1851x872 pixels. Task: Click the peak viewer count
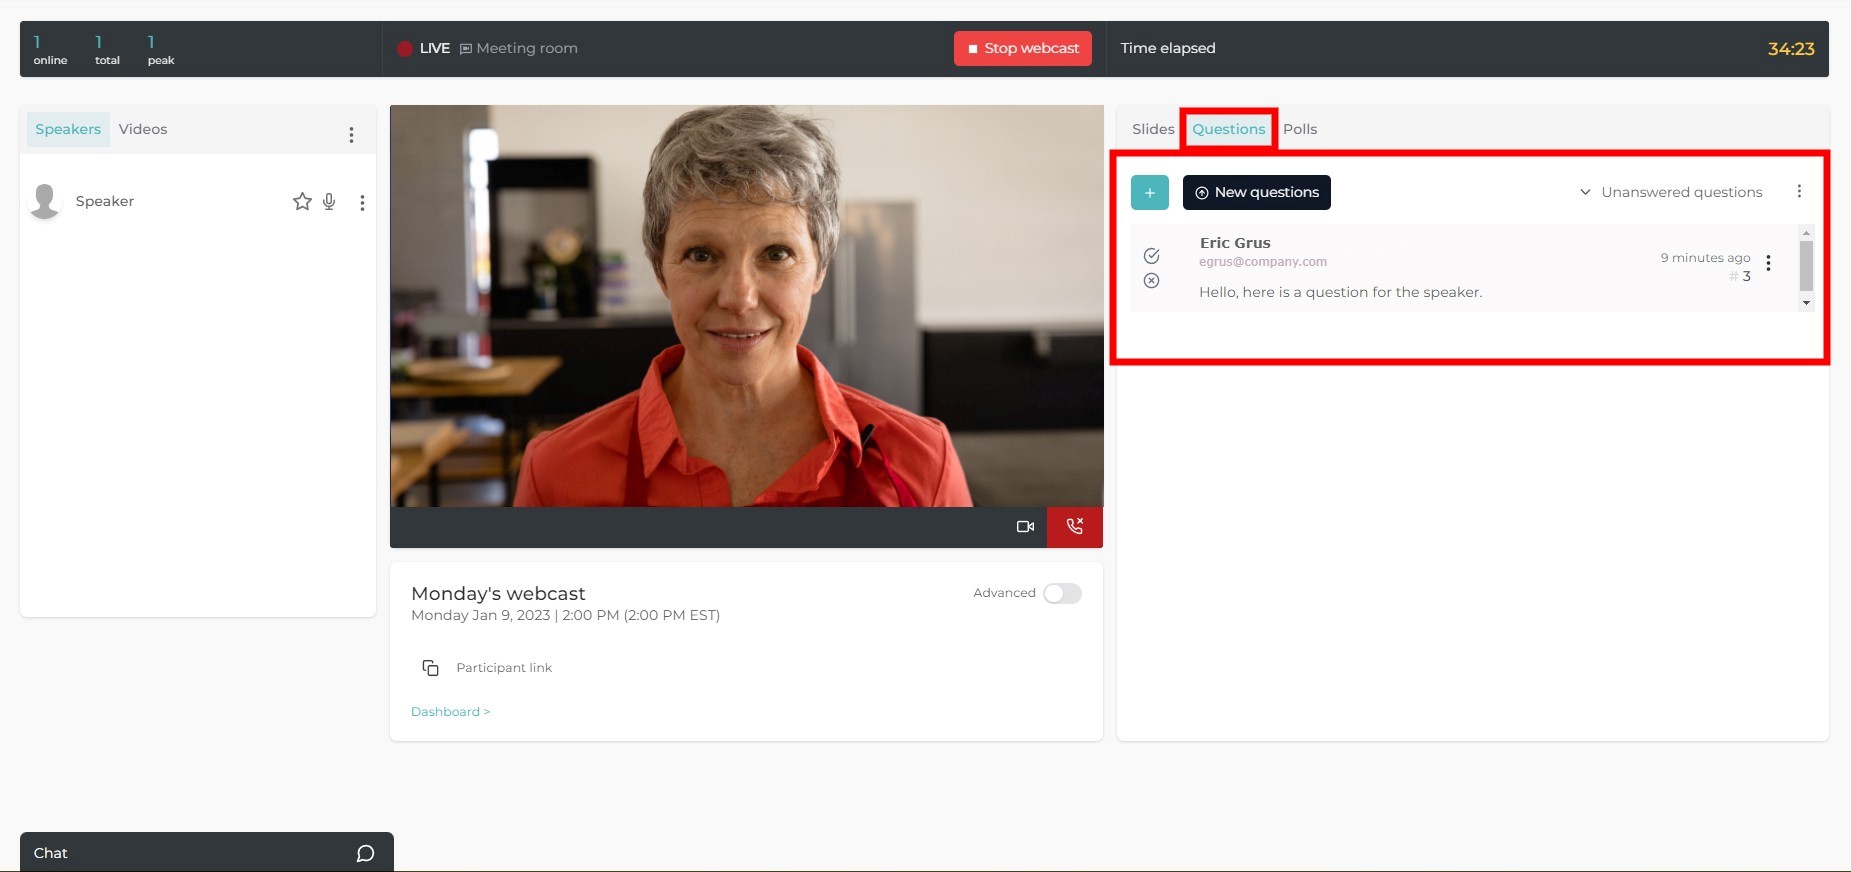[x=161, y=50]
